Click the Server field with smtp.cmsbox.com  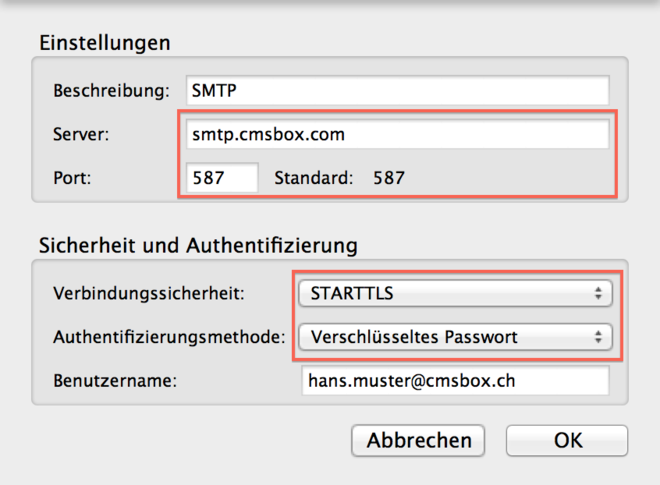(396, 134)
